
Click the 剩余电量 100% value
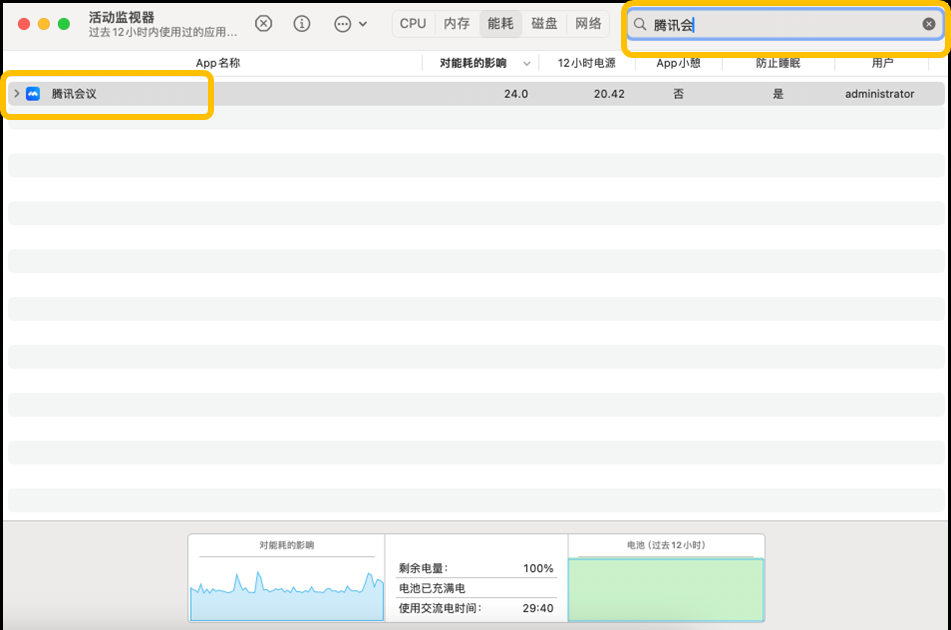point(538,568)
